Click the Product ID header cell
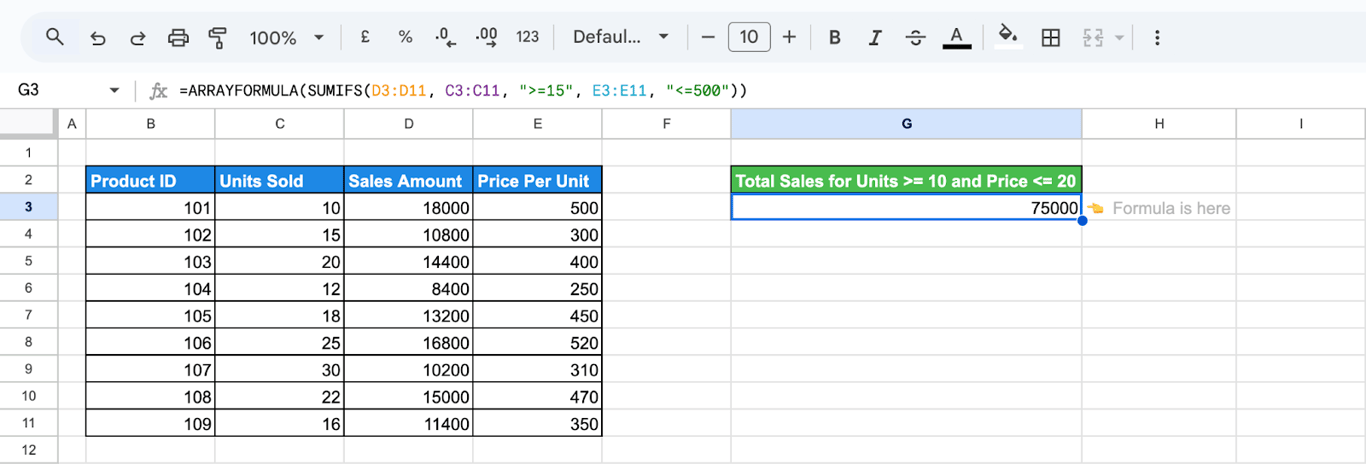Viewport: 1366px width, 464px height. [x=150, y=181]
